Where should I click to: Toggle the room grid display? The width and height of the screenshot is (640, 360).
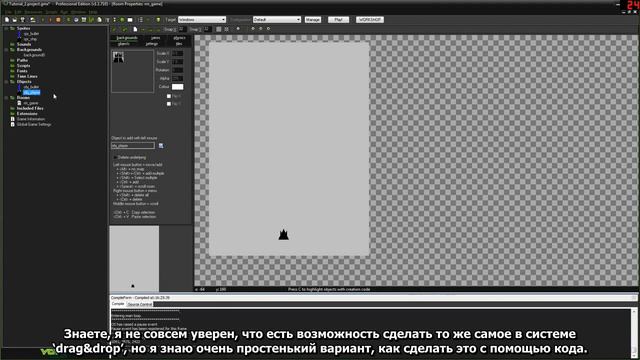click(219, 29)
